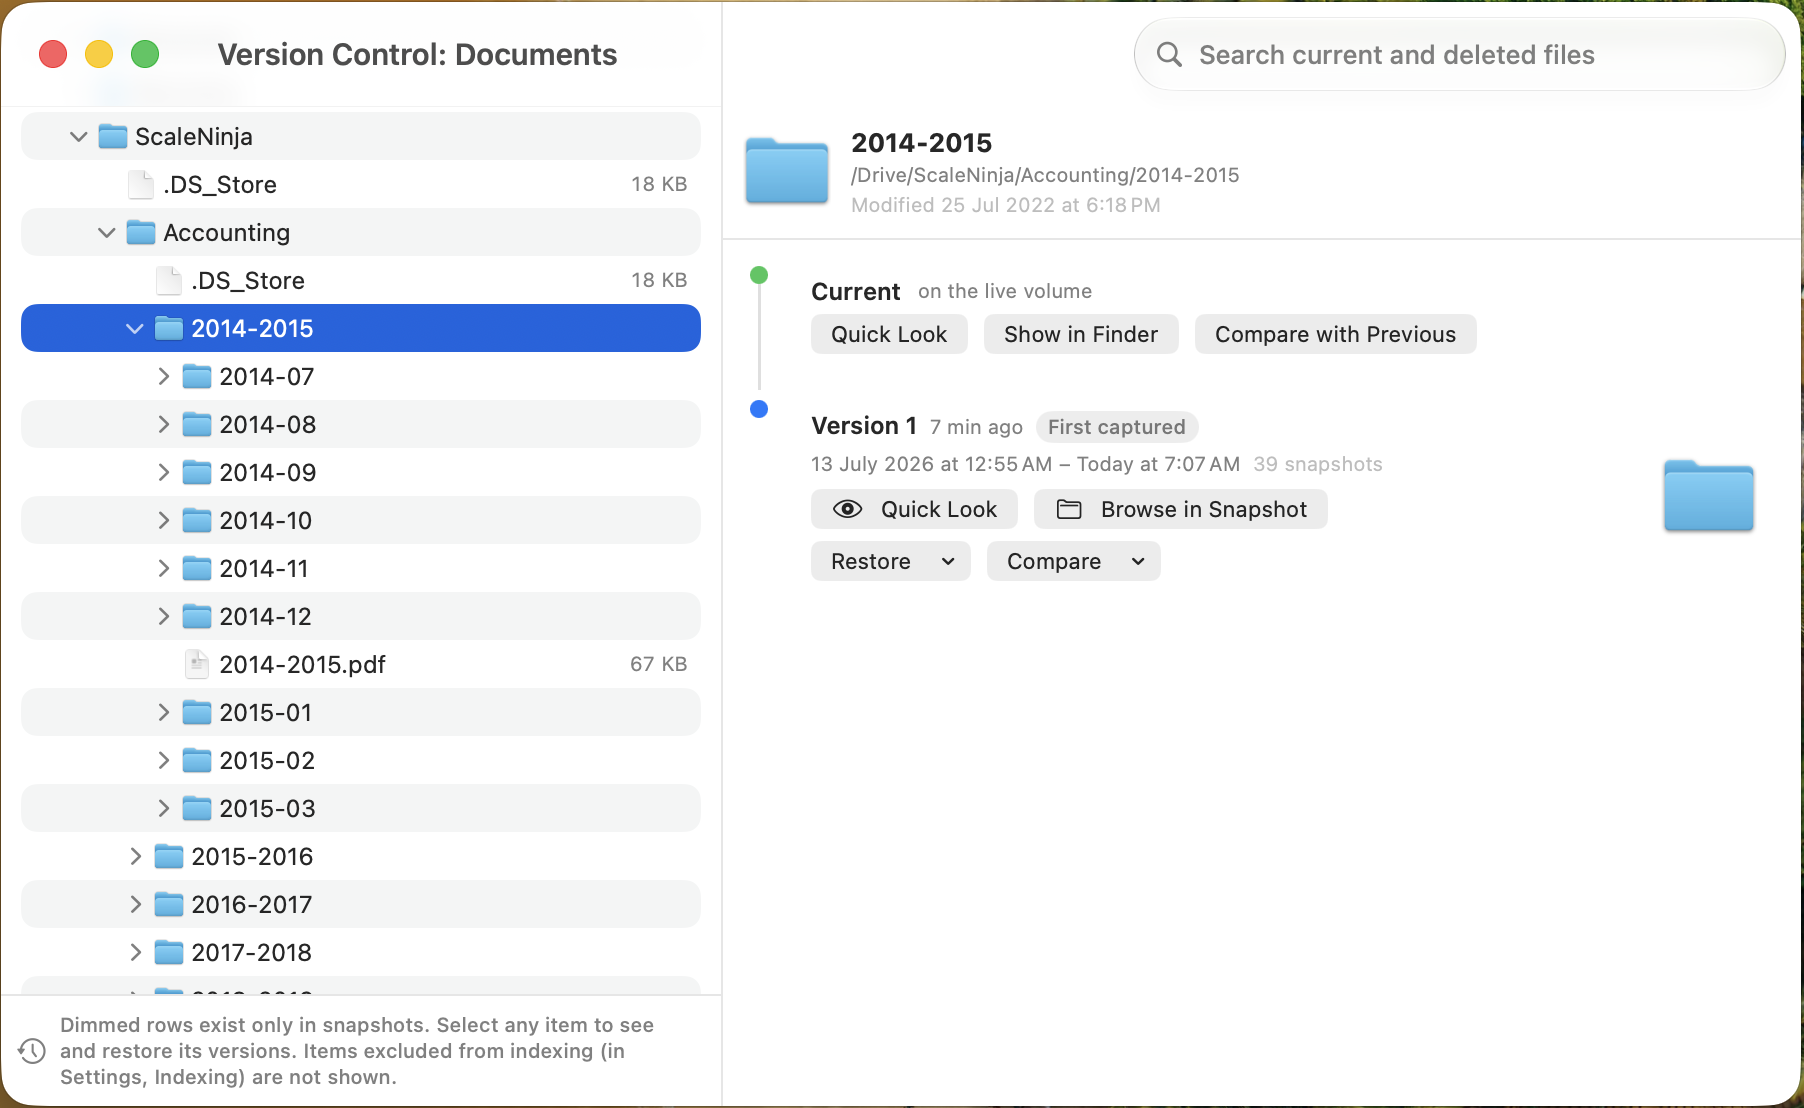Viewport: 1804px width, 1108px height.
Task: Collapse the selected 2014-2015 folder
Action: [134, 328]
